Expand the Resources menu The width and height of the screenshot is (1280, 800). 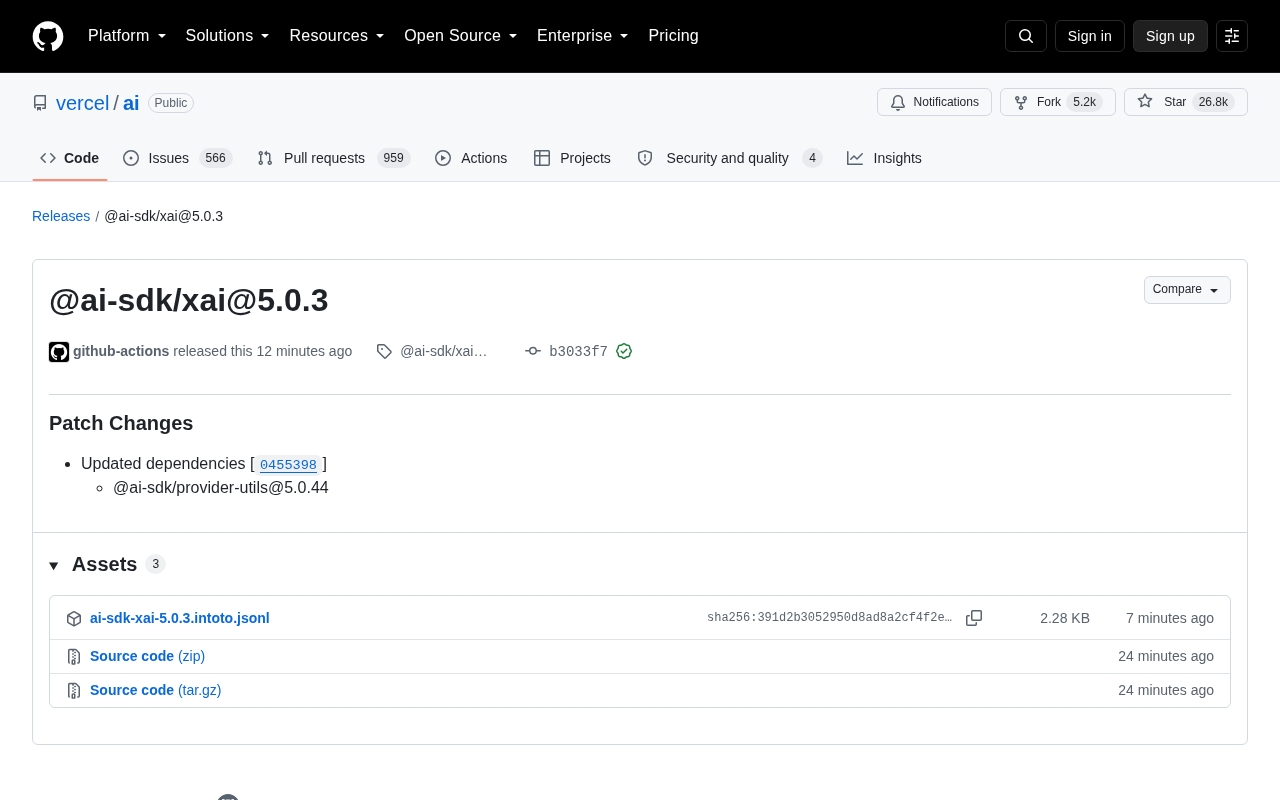pos(337,36)
